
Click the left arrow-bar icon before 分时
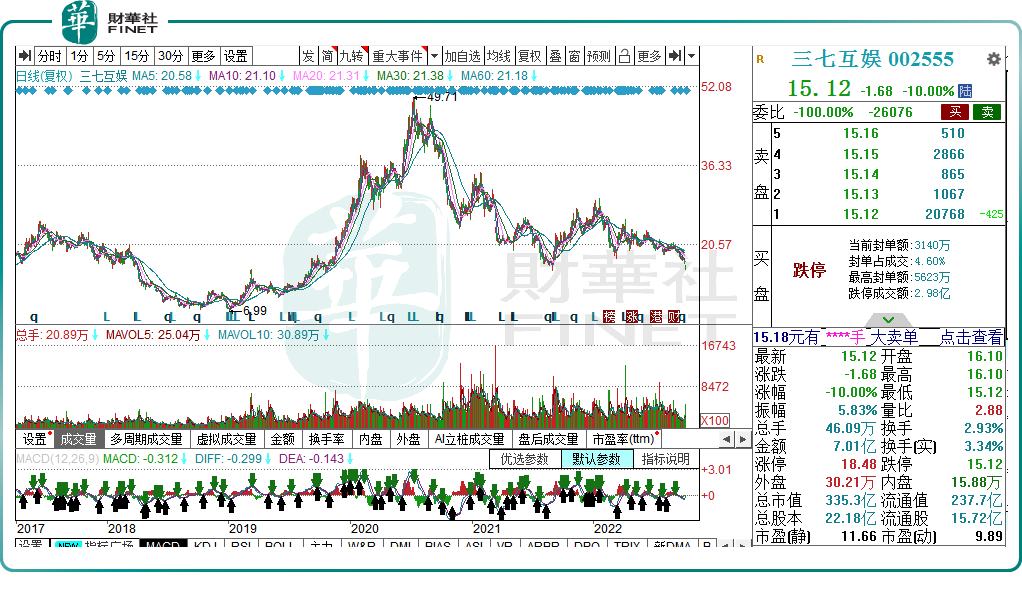(x=25, y=56)
